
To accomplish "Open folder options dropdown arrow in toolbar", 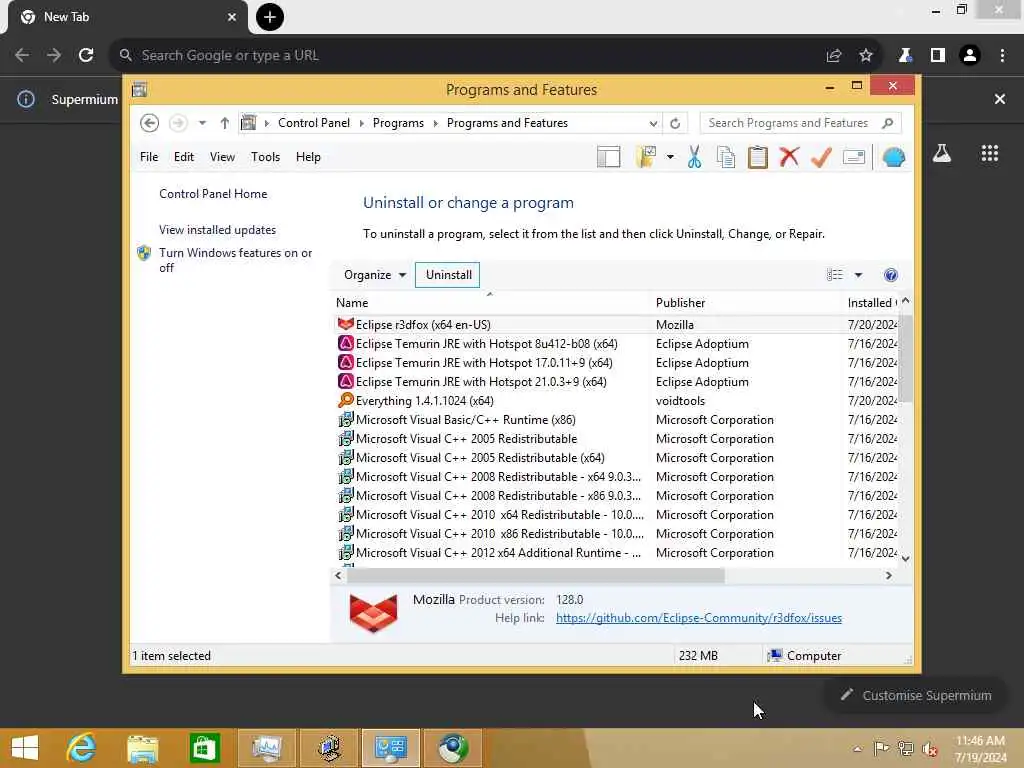I will tap(670, 157).
